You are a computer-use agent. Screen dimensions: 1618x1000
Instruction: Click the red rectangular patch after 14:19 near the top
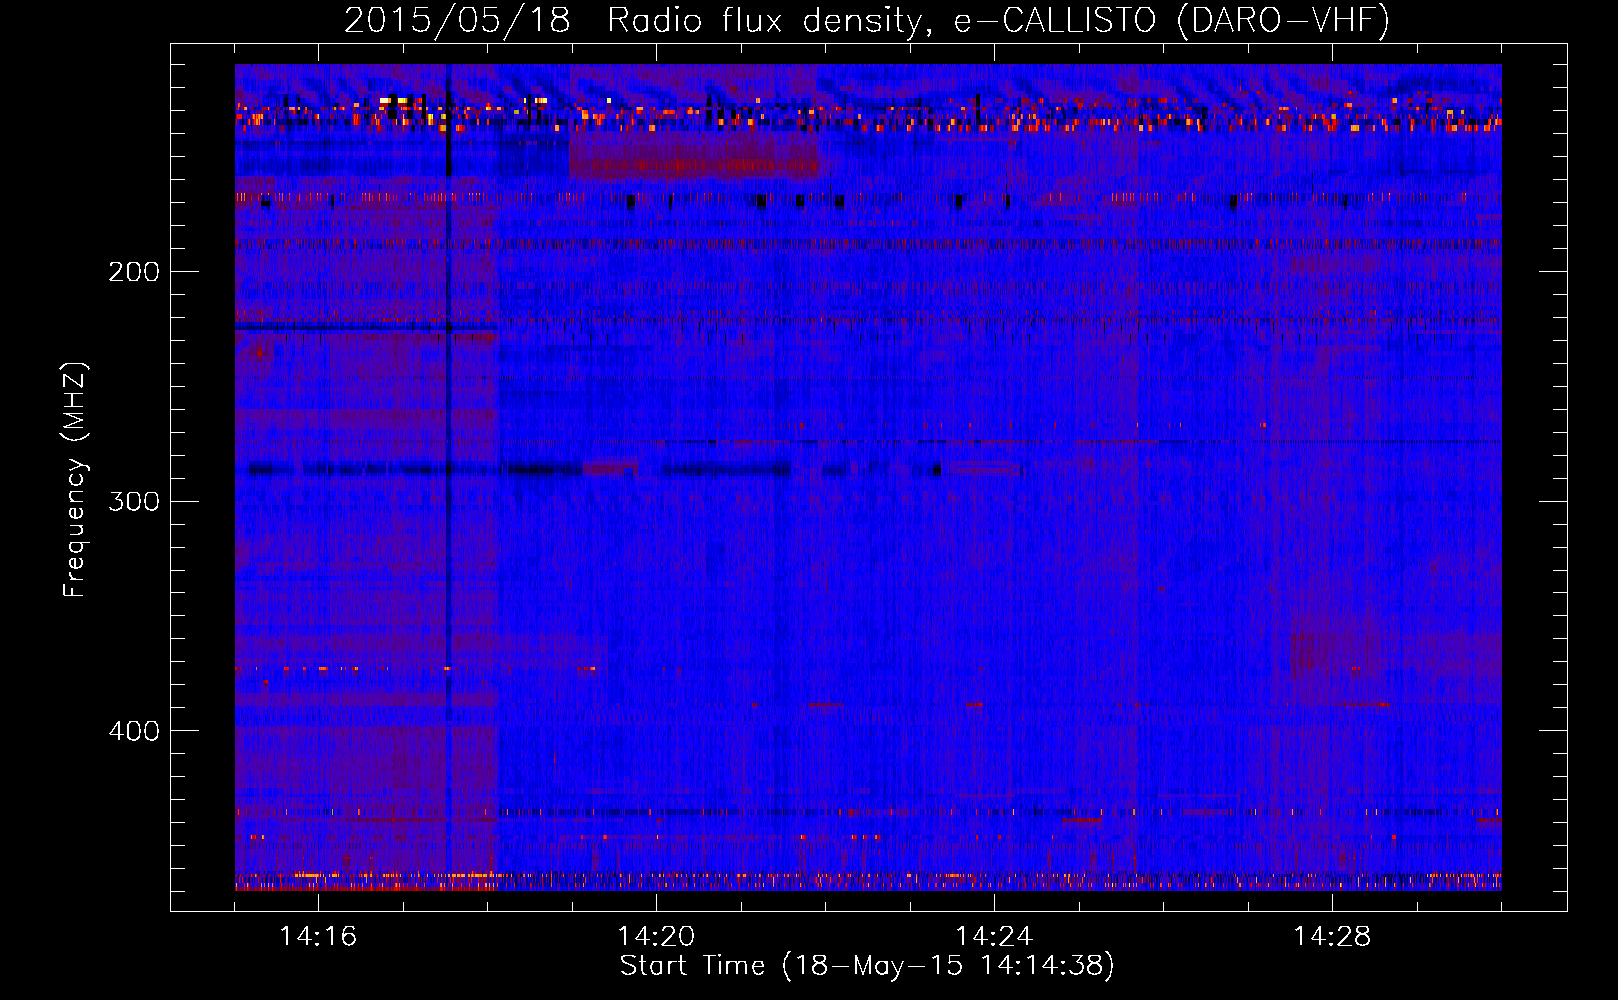[693, 157]
